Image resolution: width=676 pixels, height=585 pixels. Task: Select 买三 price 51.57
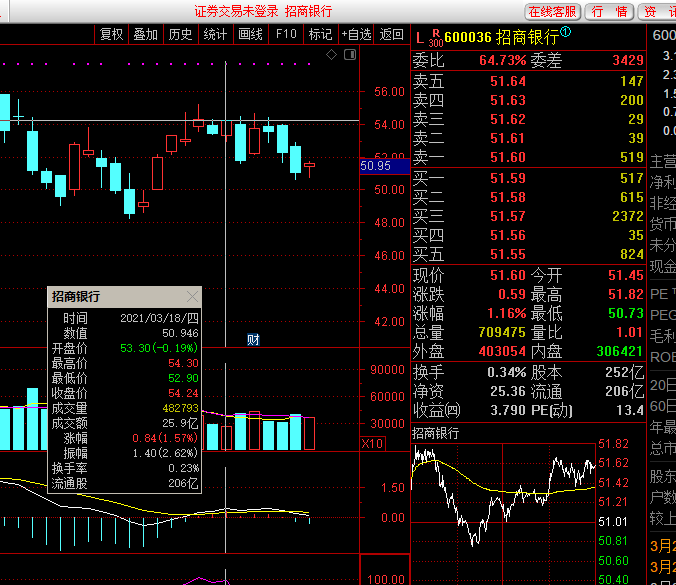coord(508,216)
